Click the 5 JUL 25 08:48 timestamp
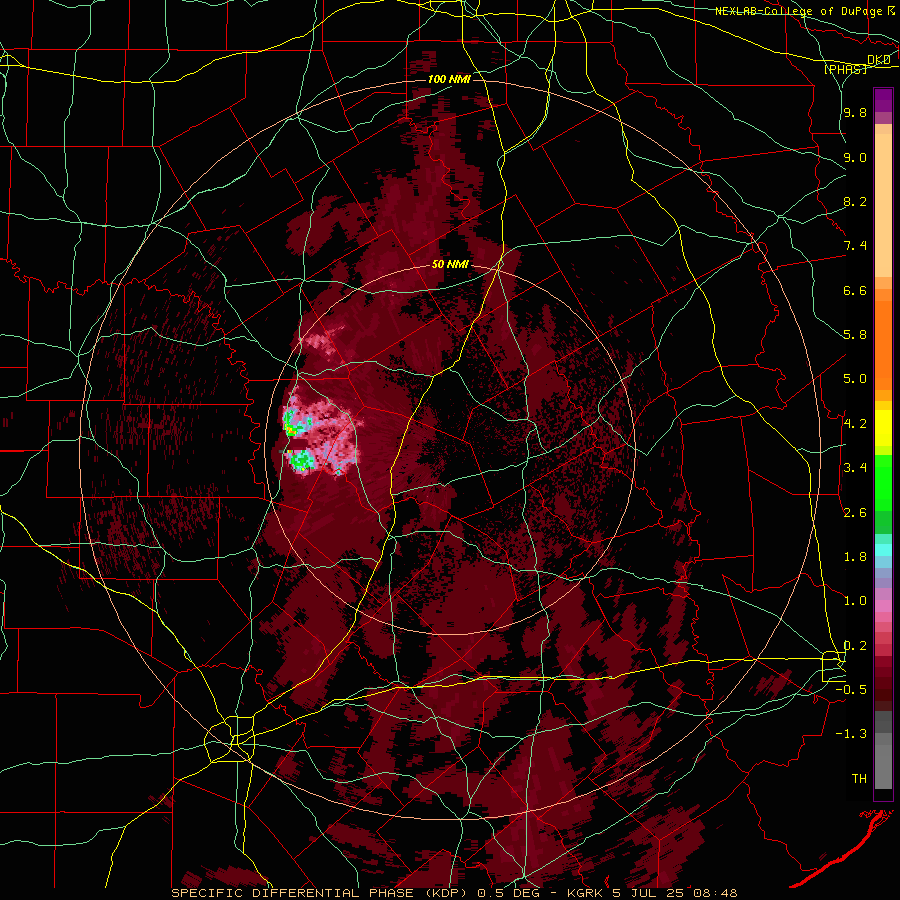The height and width of the screenshot is (900, 900). coord(675,893)
